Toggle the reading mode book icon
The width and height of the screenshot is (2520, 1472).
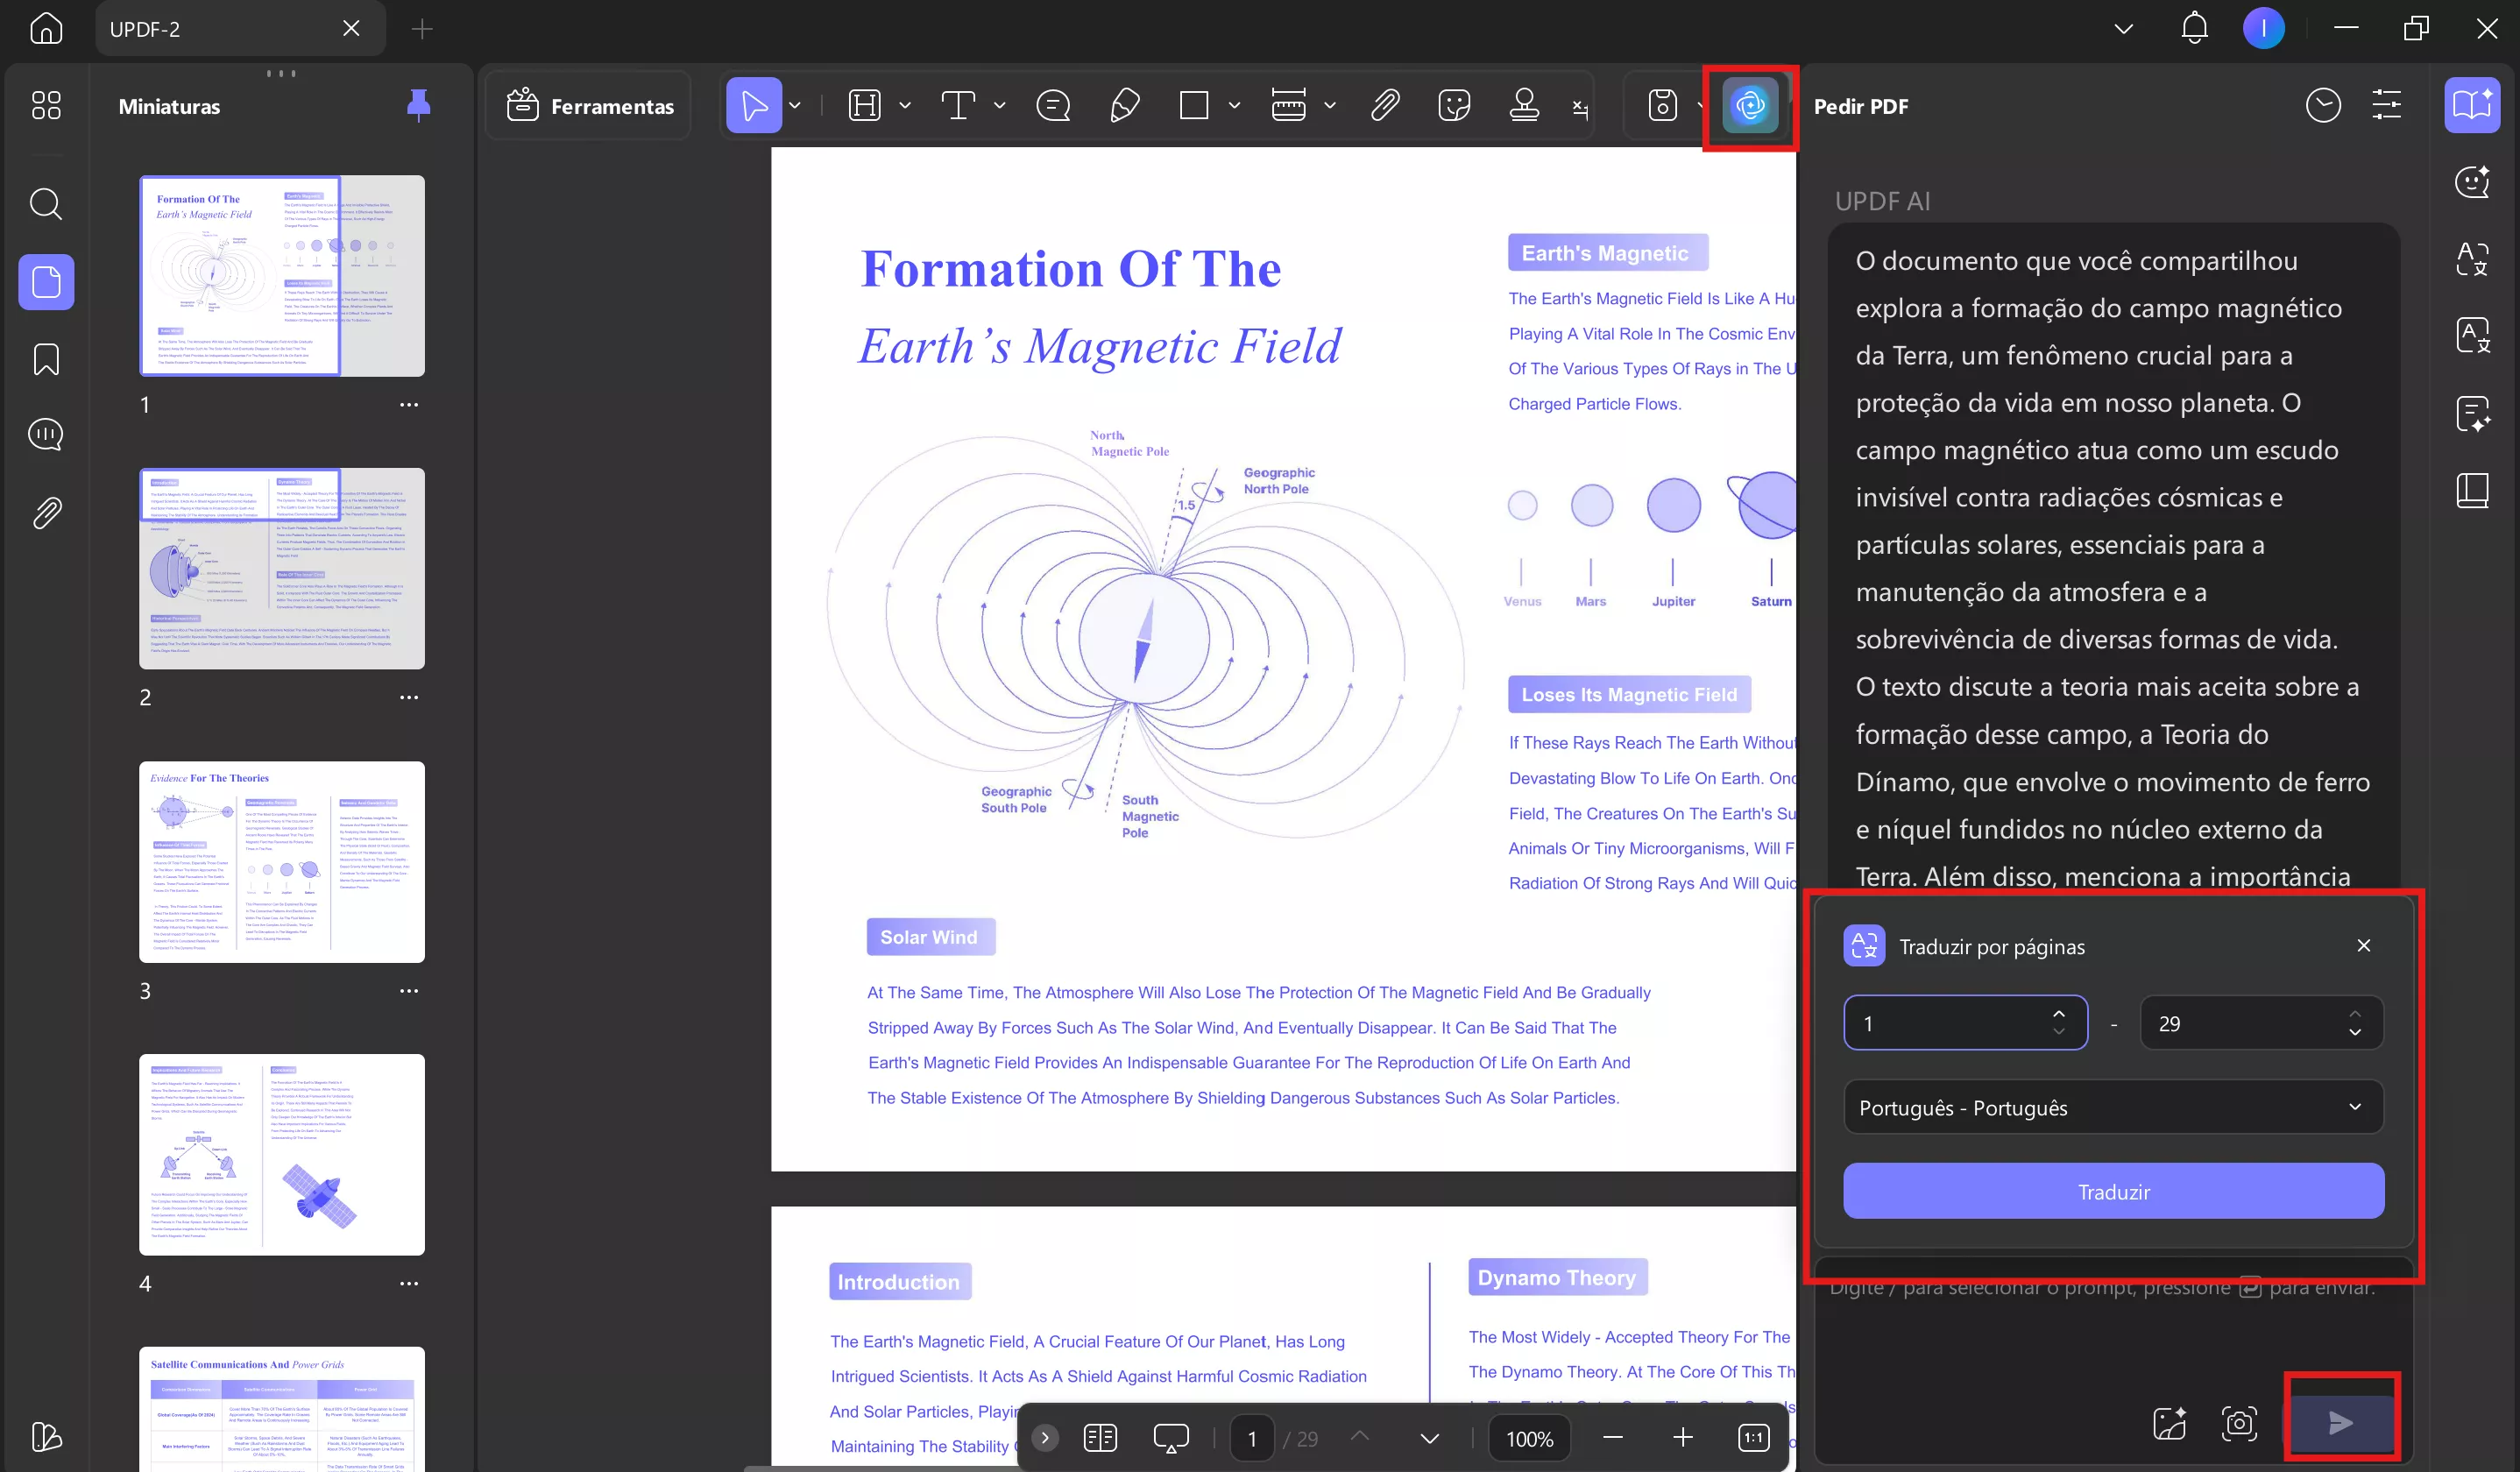[x=1099, y=1438]
